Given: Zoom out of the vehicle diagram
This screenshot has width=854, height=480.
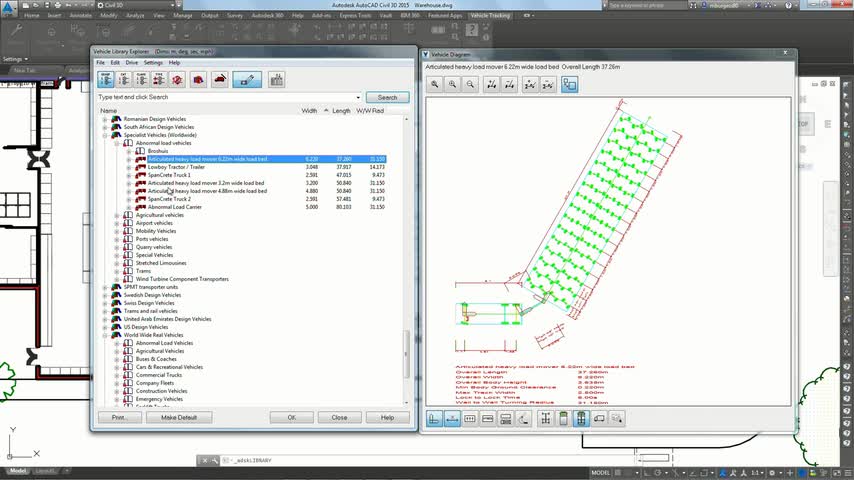Looking at the screenshot, I should pos(470,84).
